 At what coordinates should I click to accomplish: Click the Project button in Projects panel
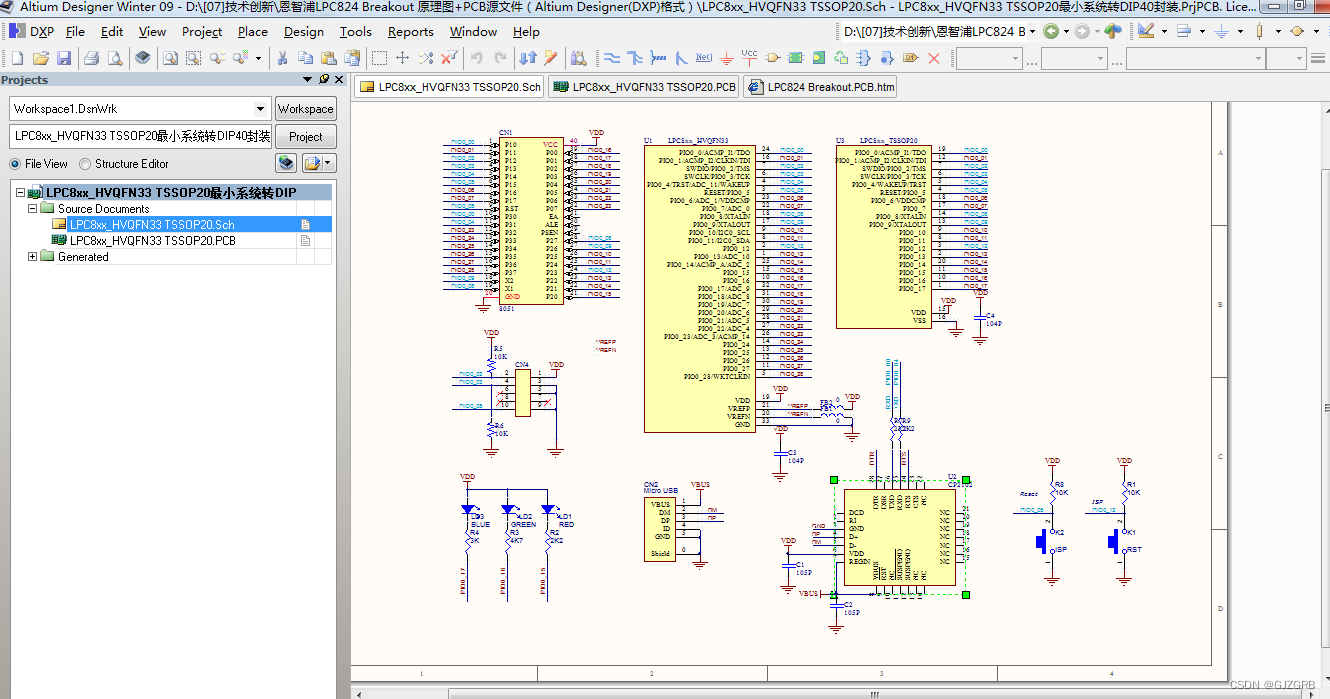(x=305, y=136)
